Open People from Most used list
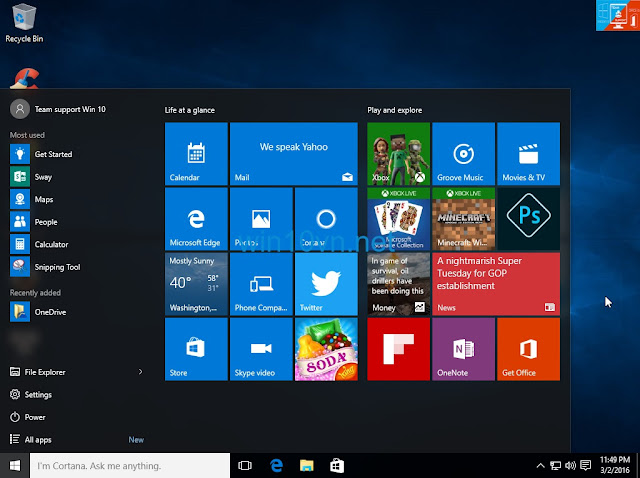This screenshot has height=478, width=640. [78, 222]
